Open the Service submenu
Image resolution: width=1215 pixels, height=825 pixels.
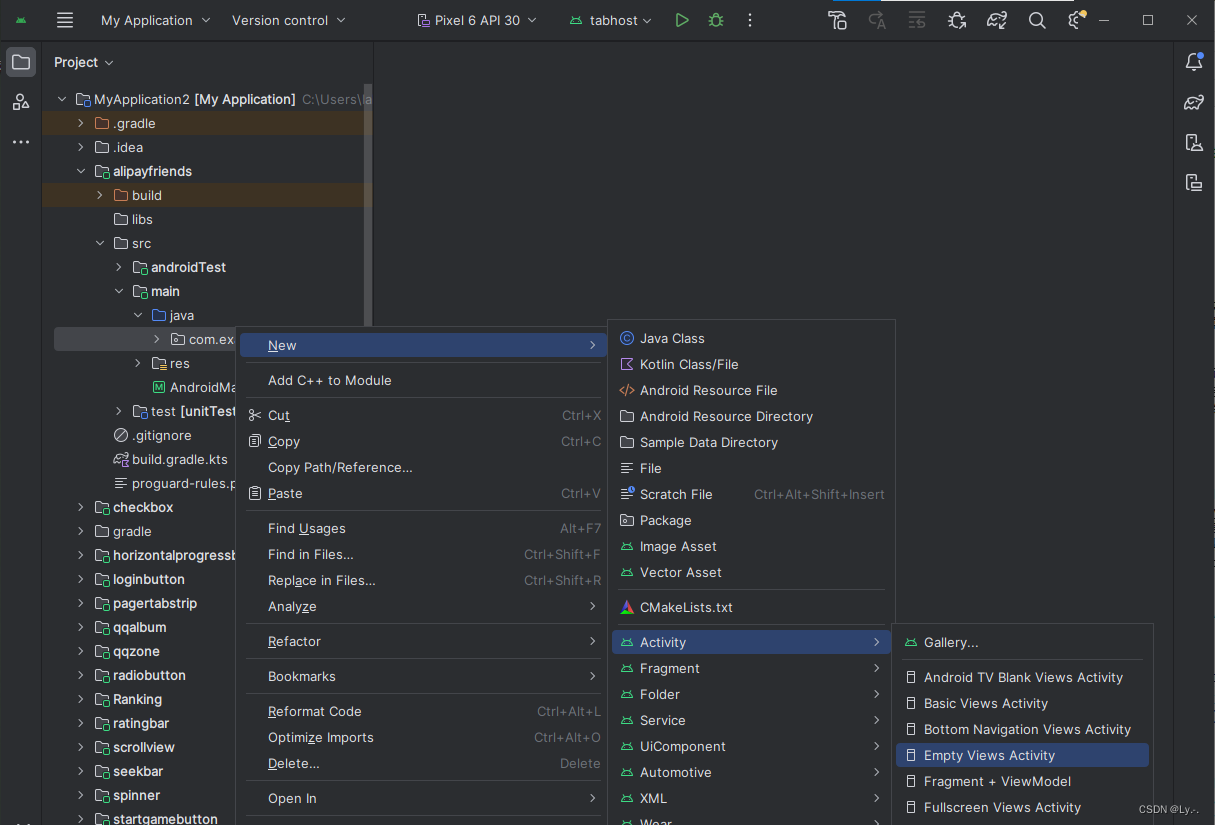pyautogui.click(x=751, y=720)
